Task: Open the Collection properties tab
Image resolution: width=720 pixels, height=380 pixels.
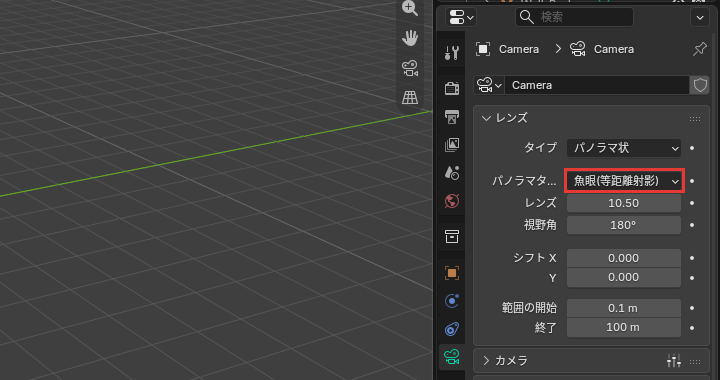Action: (452, 236)
